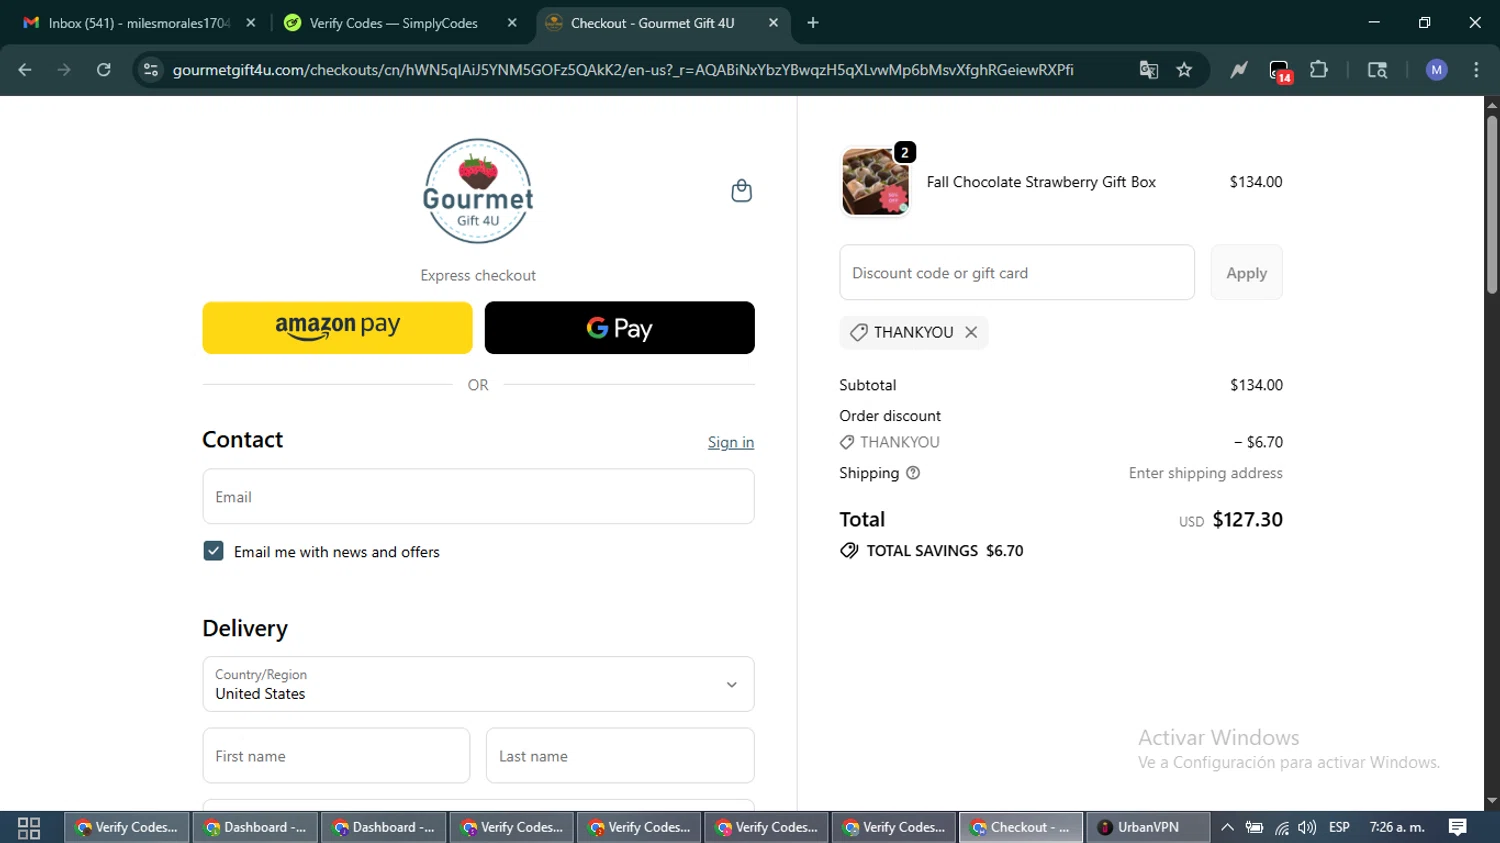Open the Windows Task View icon
This screenshot has height=843, width=1500.
pos(29,827)
